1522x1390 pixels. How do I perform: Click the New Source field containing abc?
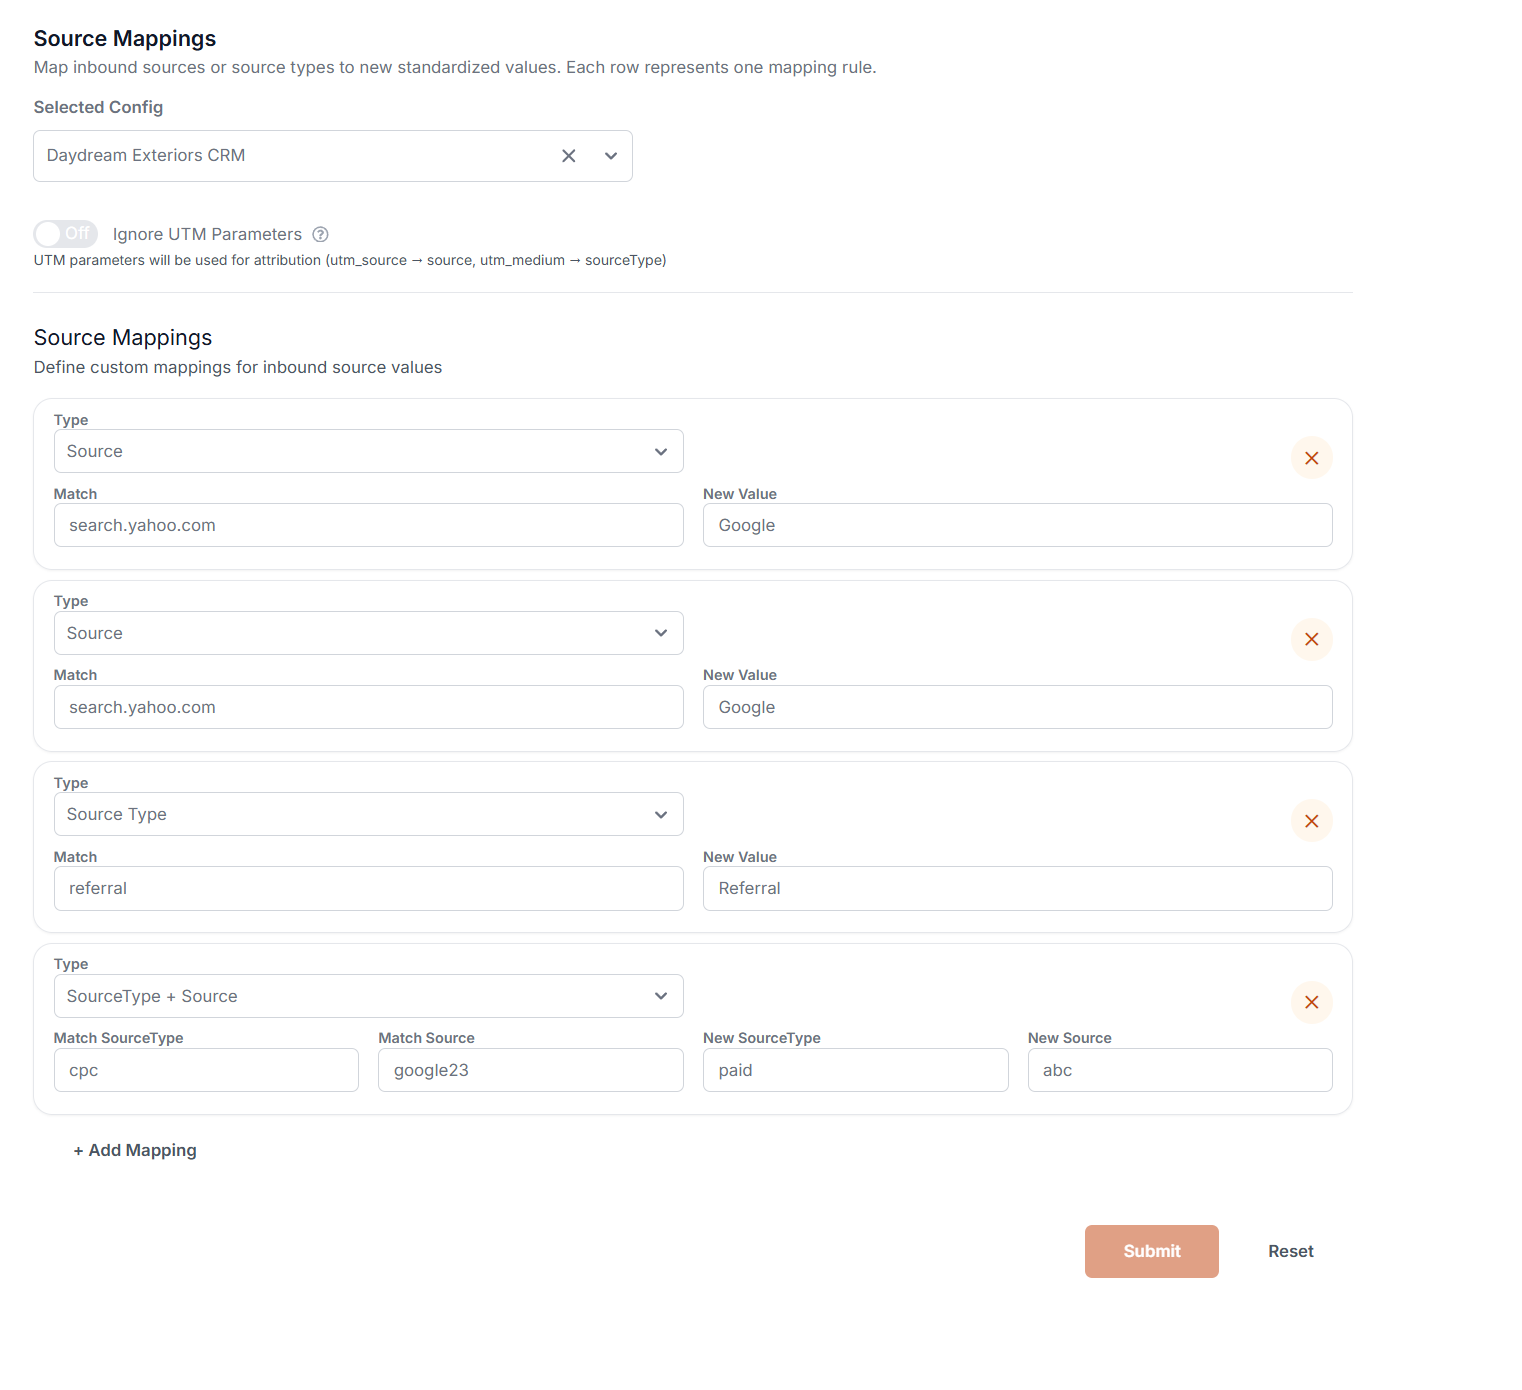1179,1070
